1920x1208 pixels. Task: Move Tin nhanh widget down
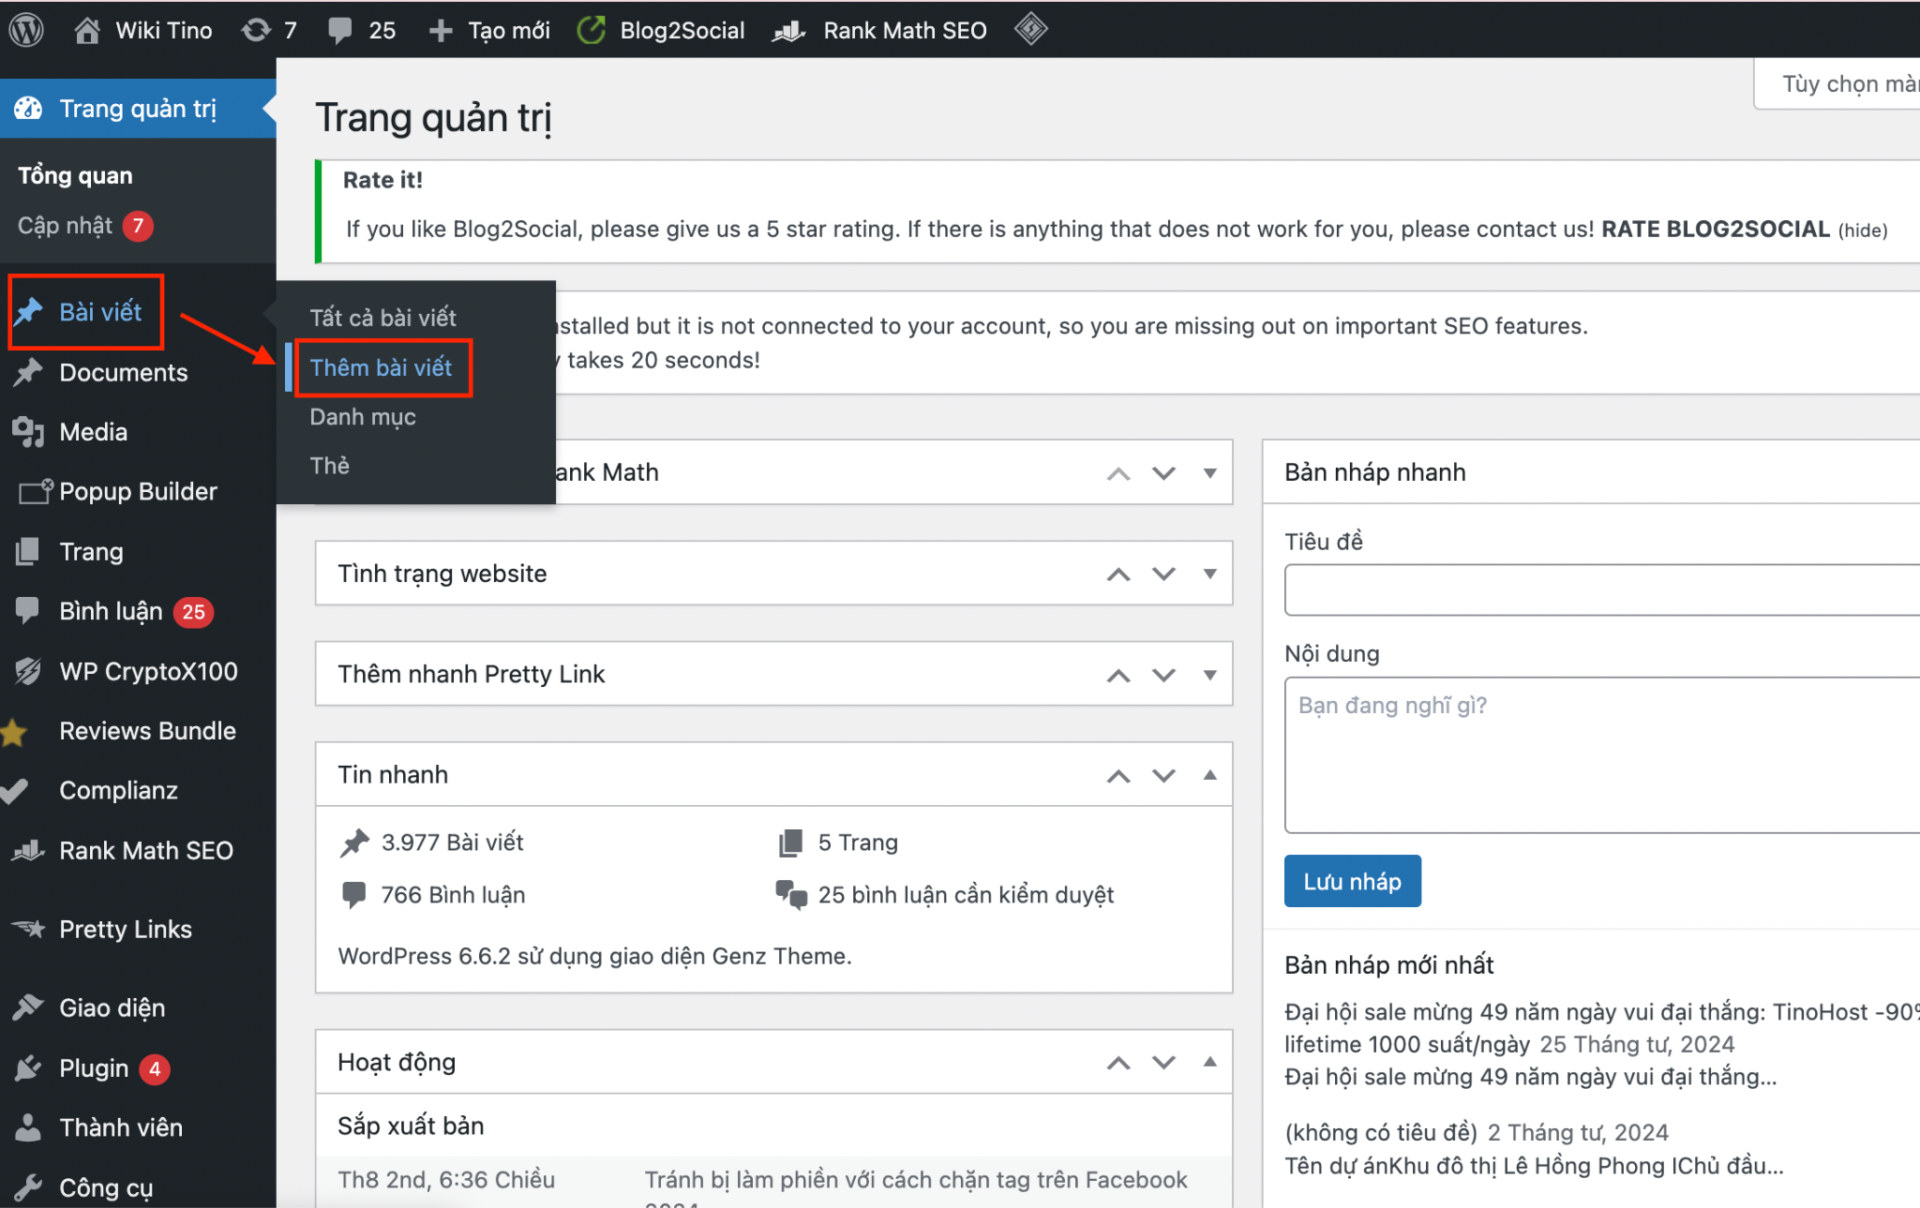click(1164, 775)
